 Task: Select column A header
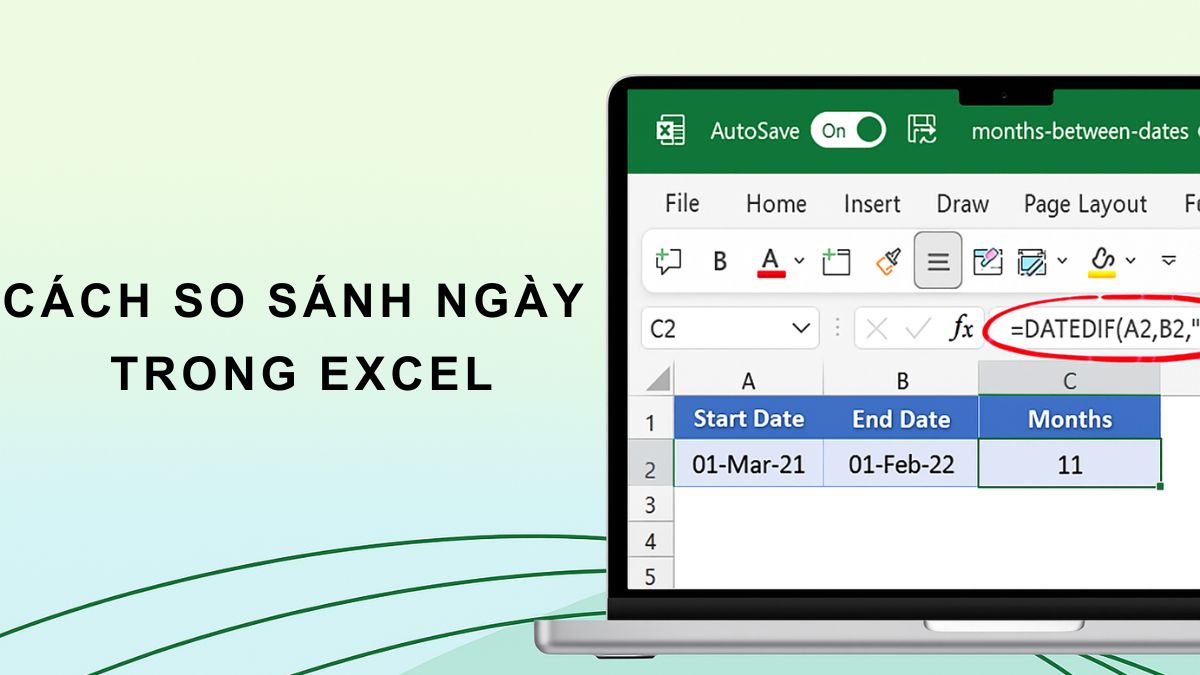[748, 380]
